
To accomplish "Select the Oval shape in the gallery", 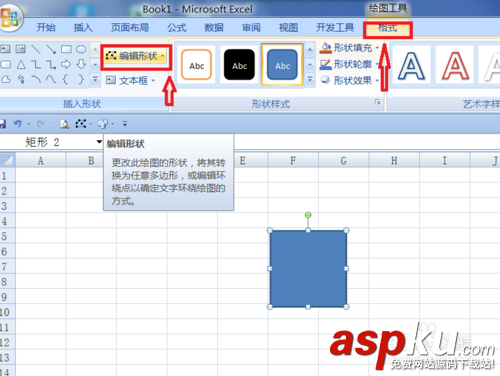I will pyautogui.click(x=81, y=49).
